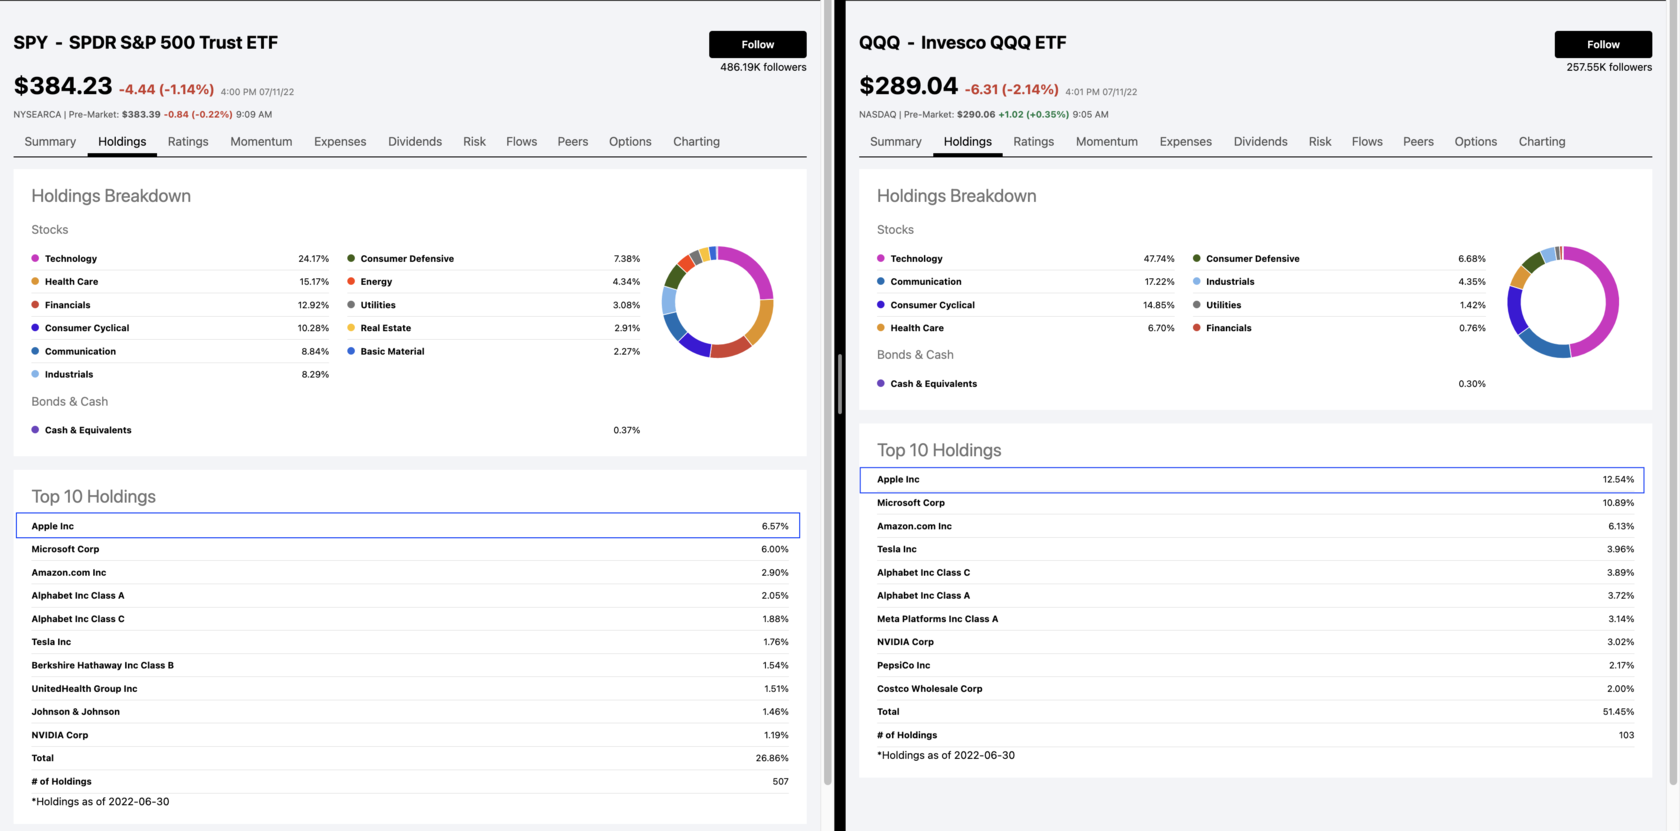Open SPY Charting tab

(696, 142)
